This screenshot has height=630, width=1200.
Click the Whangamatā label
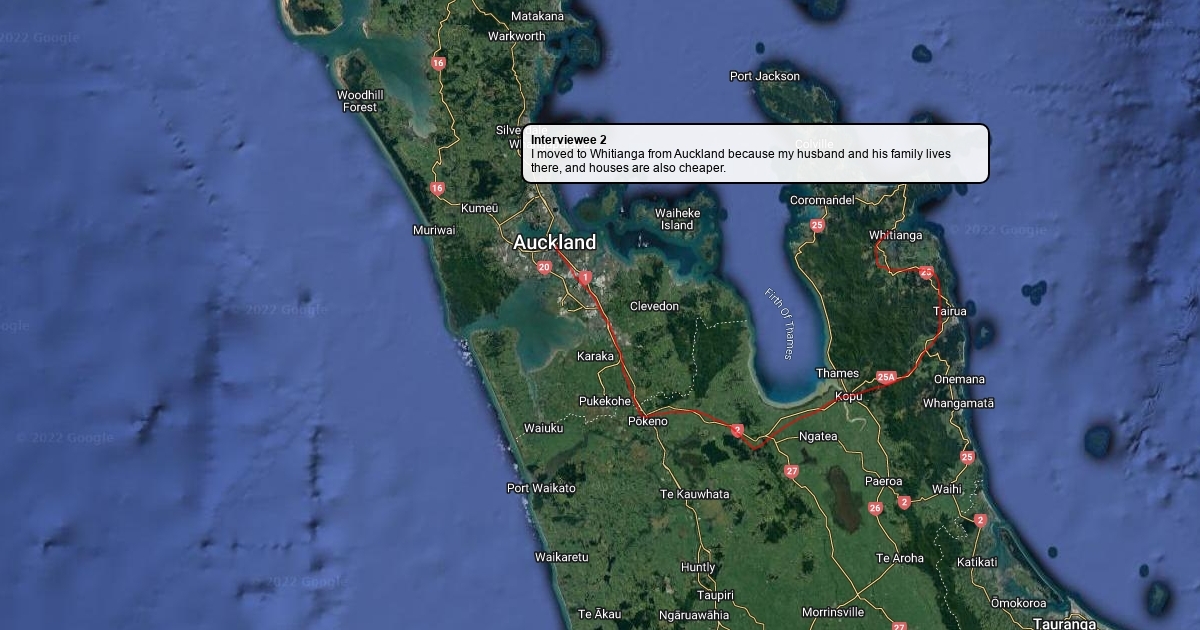(958, 403)
